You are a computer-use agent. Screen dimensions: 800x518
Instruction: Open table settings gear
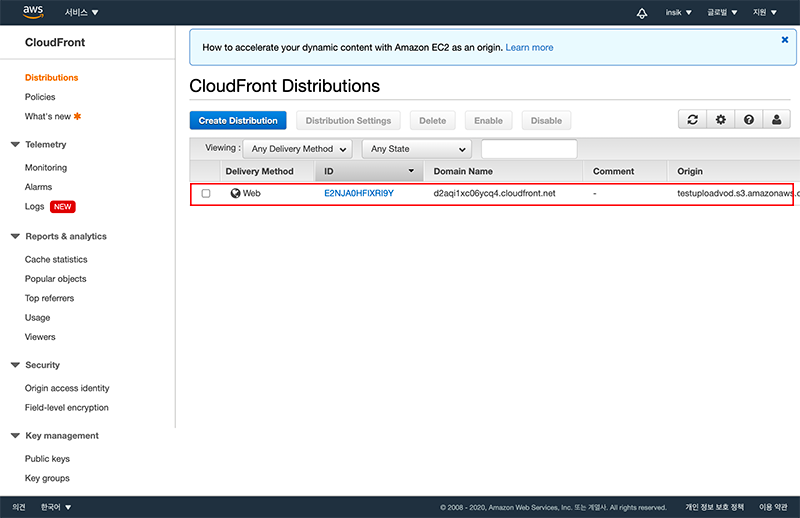click(720, 119)
